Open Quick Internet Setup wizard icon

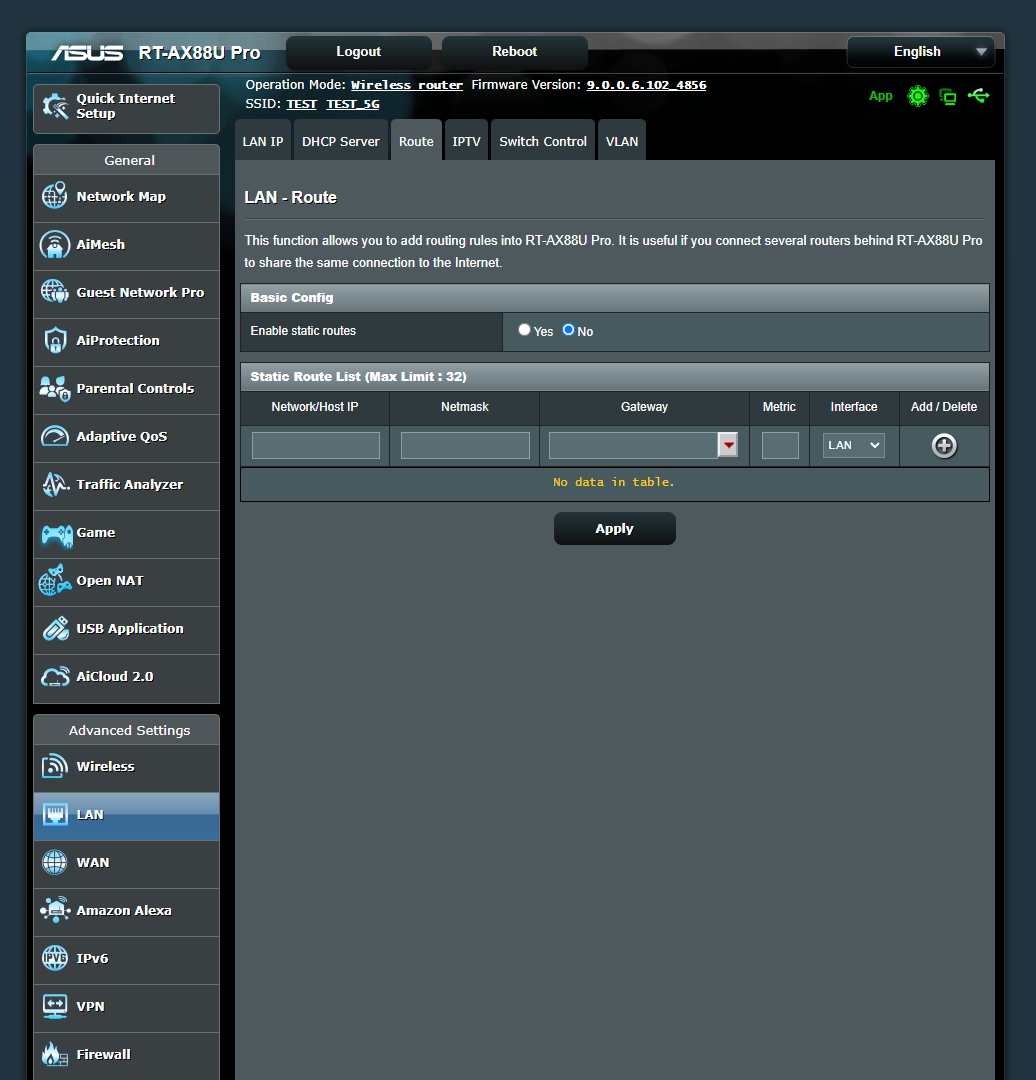tap(55, 107)
